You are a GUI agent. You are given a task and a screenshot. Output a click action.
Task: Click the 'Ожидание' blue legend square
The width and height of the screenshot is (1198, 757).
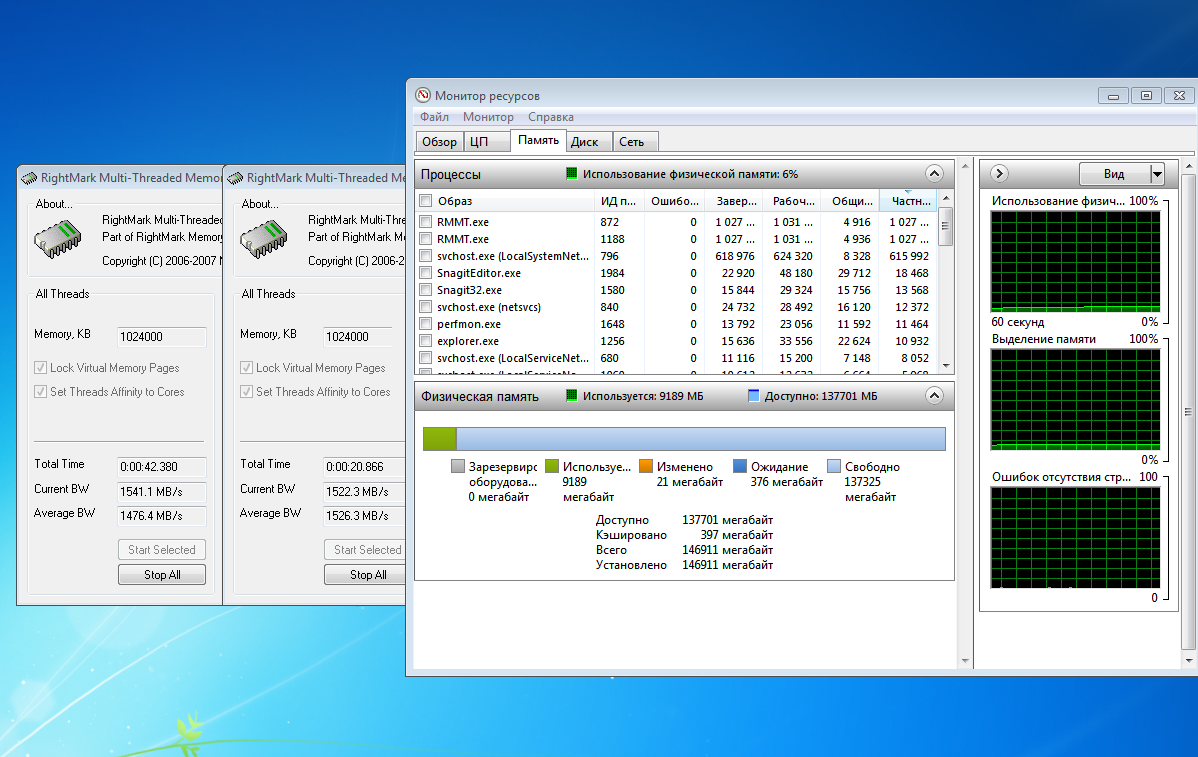[x=739, y=467]
